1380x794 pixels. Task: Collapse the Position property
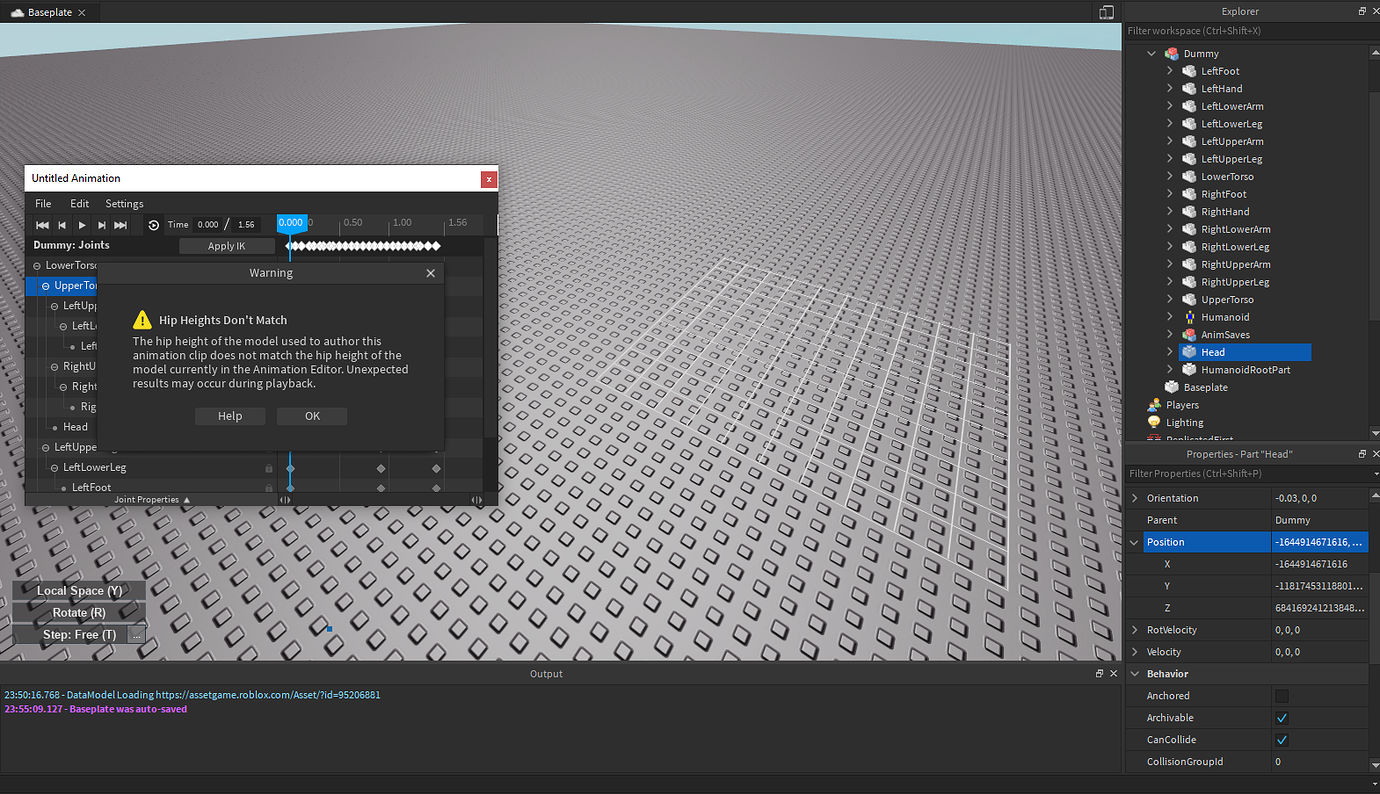pos(1134,542)
